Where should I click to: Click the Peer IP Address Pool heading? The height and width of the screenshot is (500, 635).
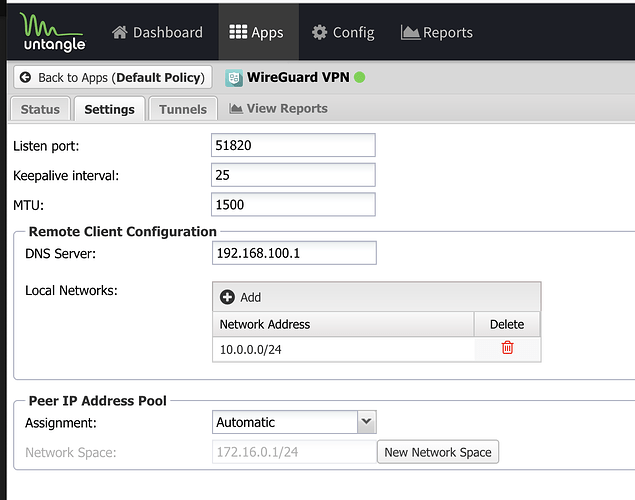(98, 401)
